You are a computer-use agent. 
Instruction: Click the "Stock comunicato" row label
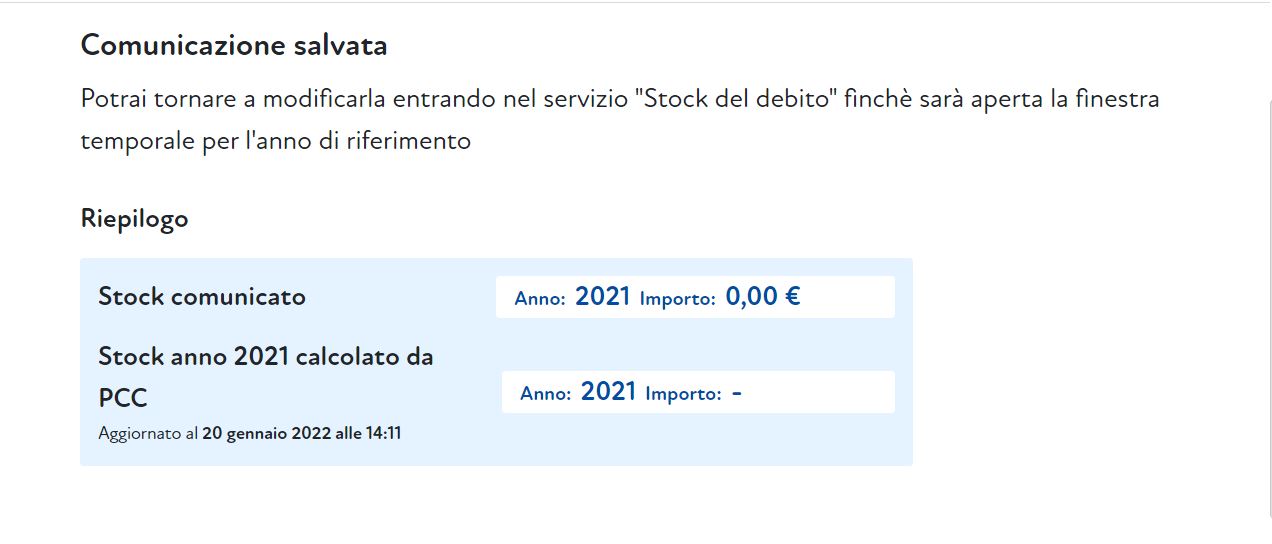tap(202, 297)
